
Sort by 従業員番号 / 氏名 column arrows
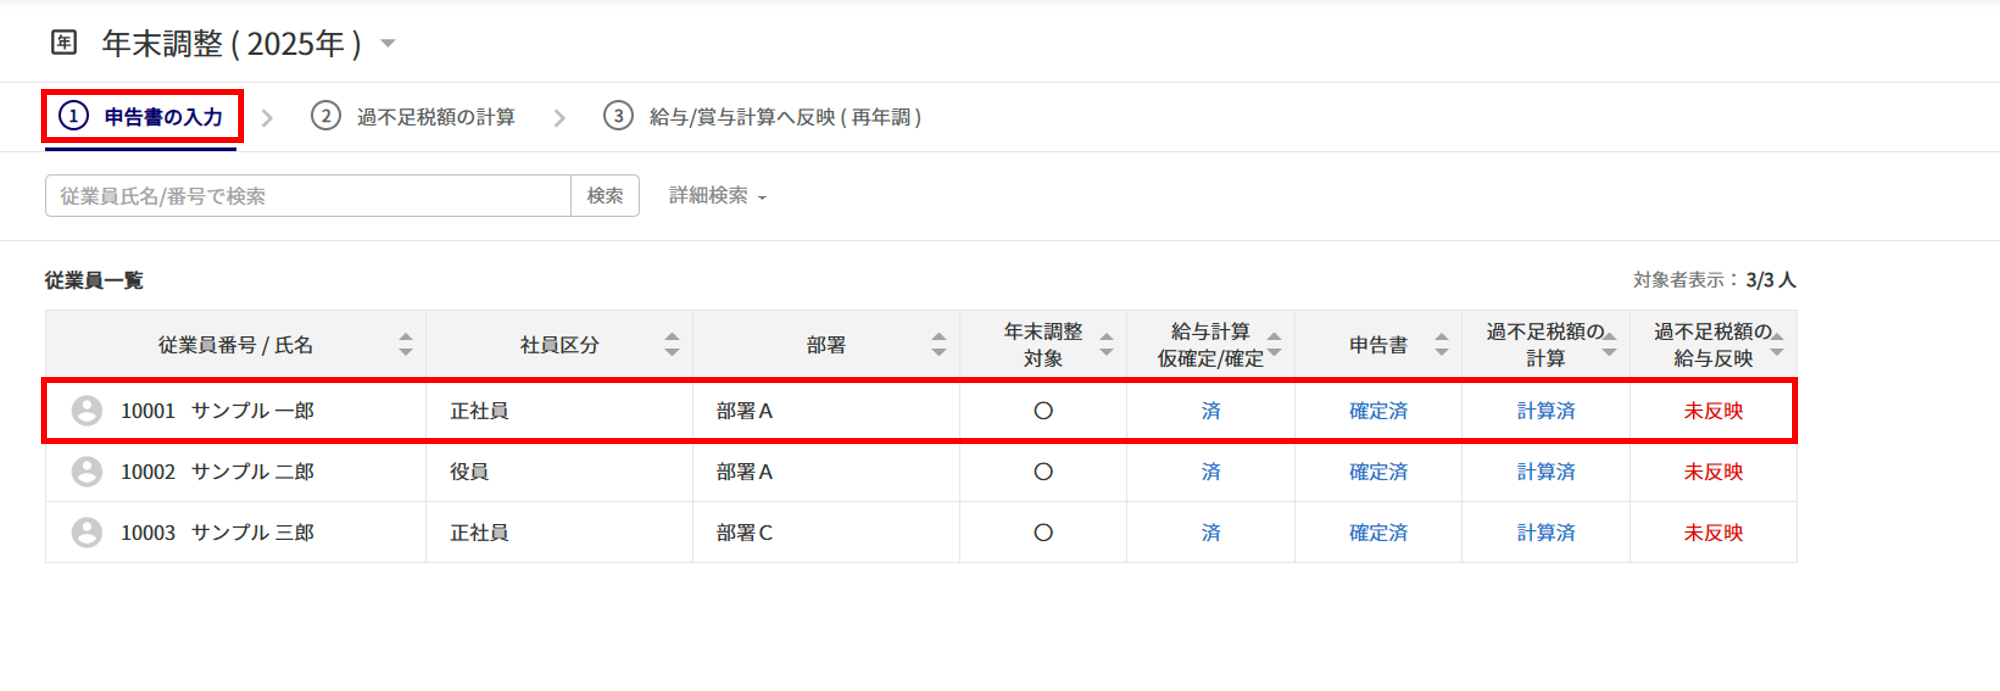(x=405, y=345)
